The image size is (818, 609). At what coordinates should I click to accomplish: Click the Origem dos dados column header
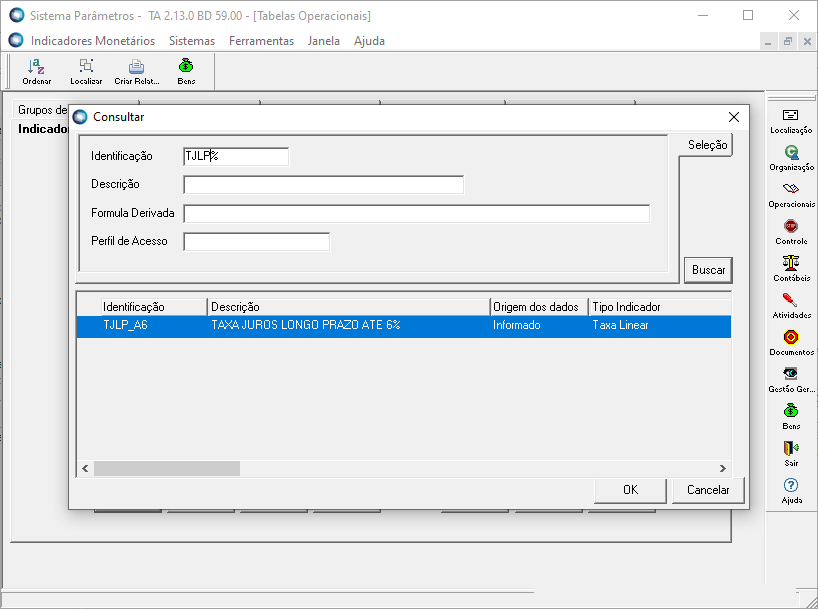tap(539, 307)
